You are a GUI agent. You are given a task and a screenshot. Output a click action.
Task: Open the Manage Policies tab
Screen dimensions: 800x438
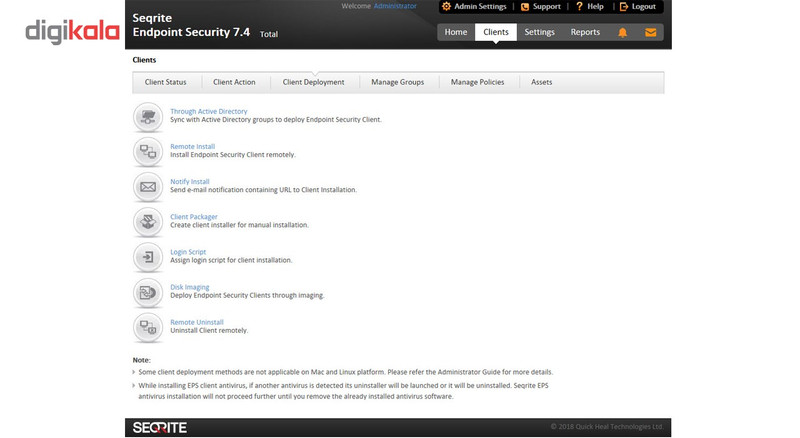pyautogui.click(x=478, y=82)
